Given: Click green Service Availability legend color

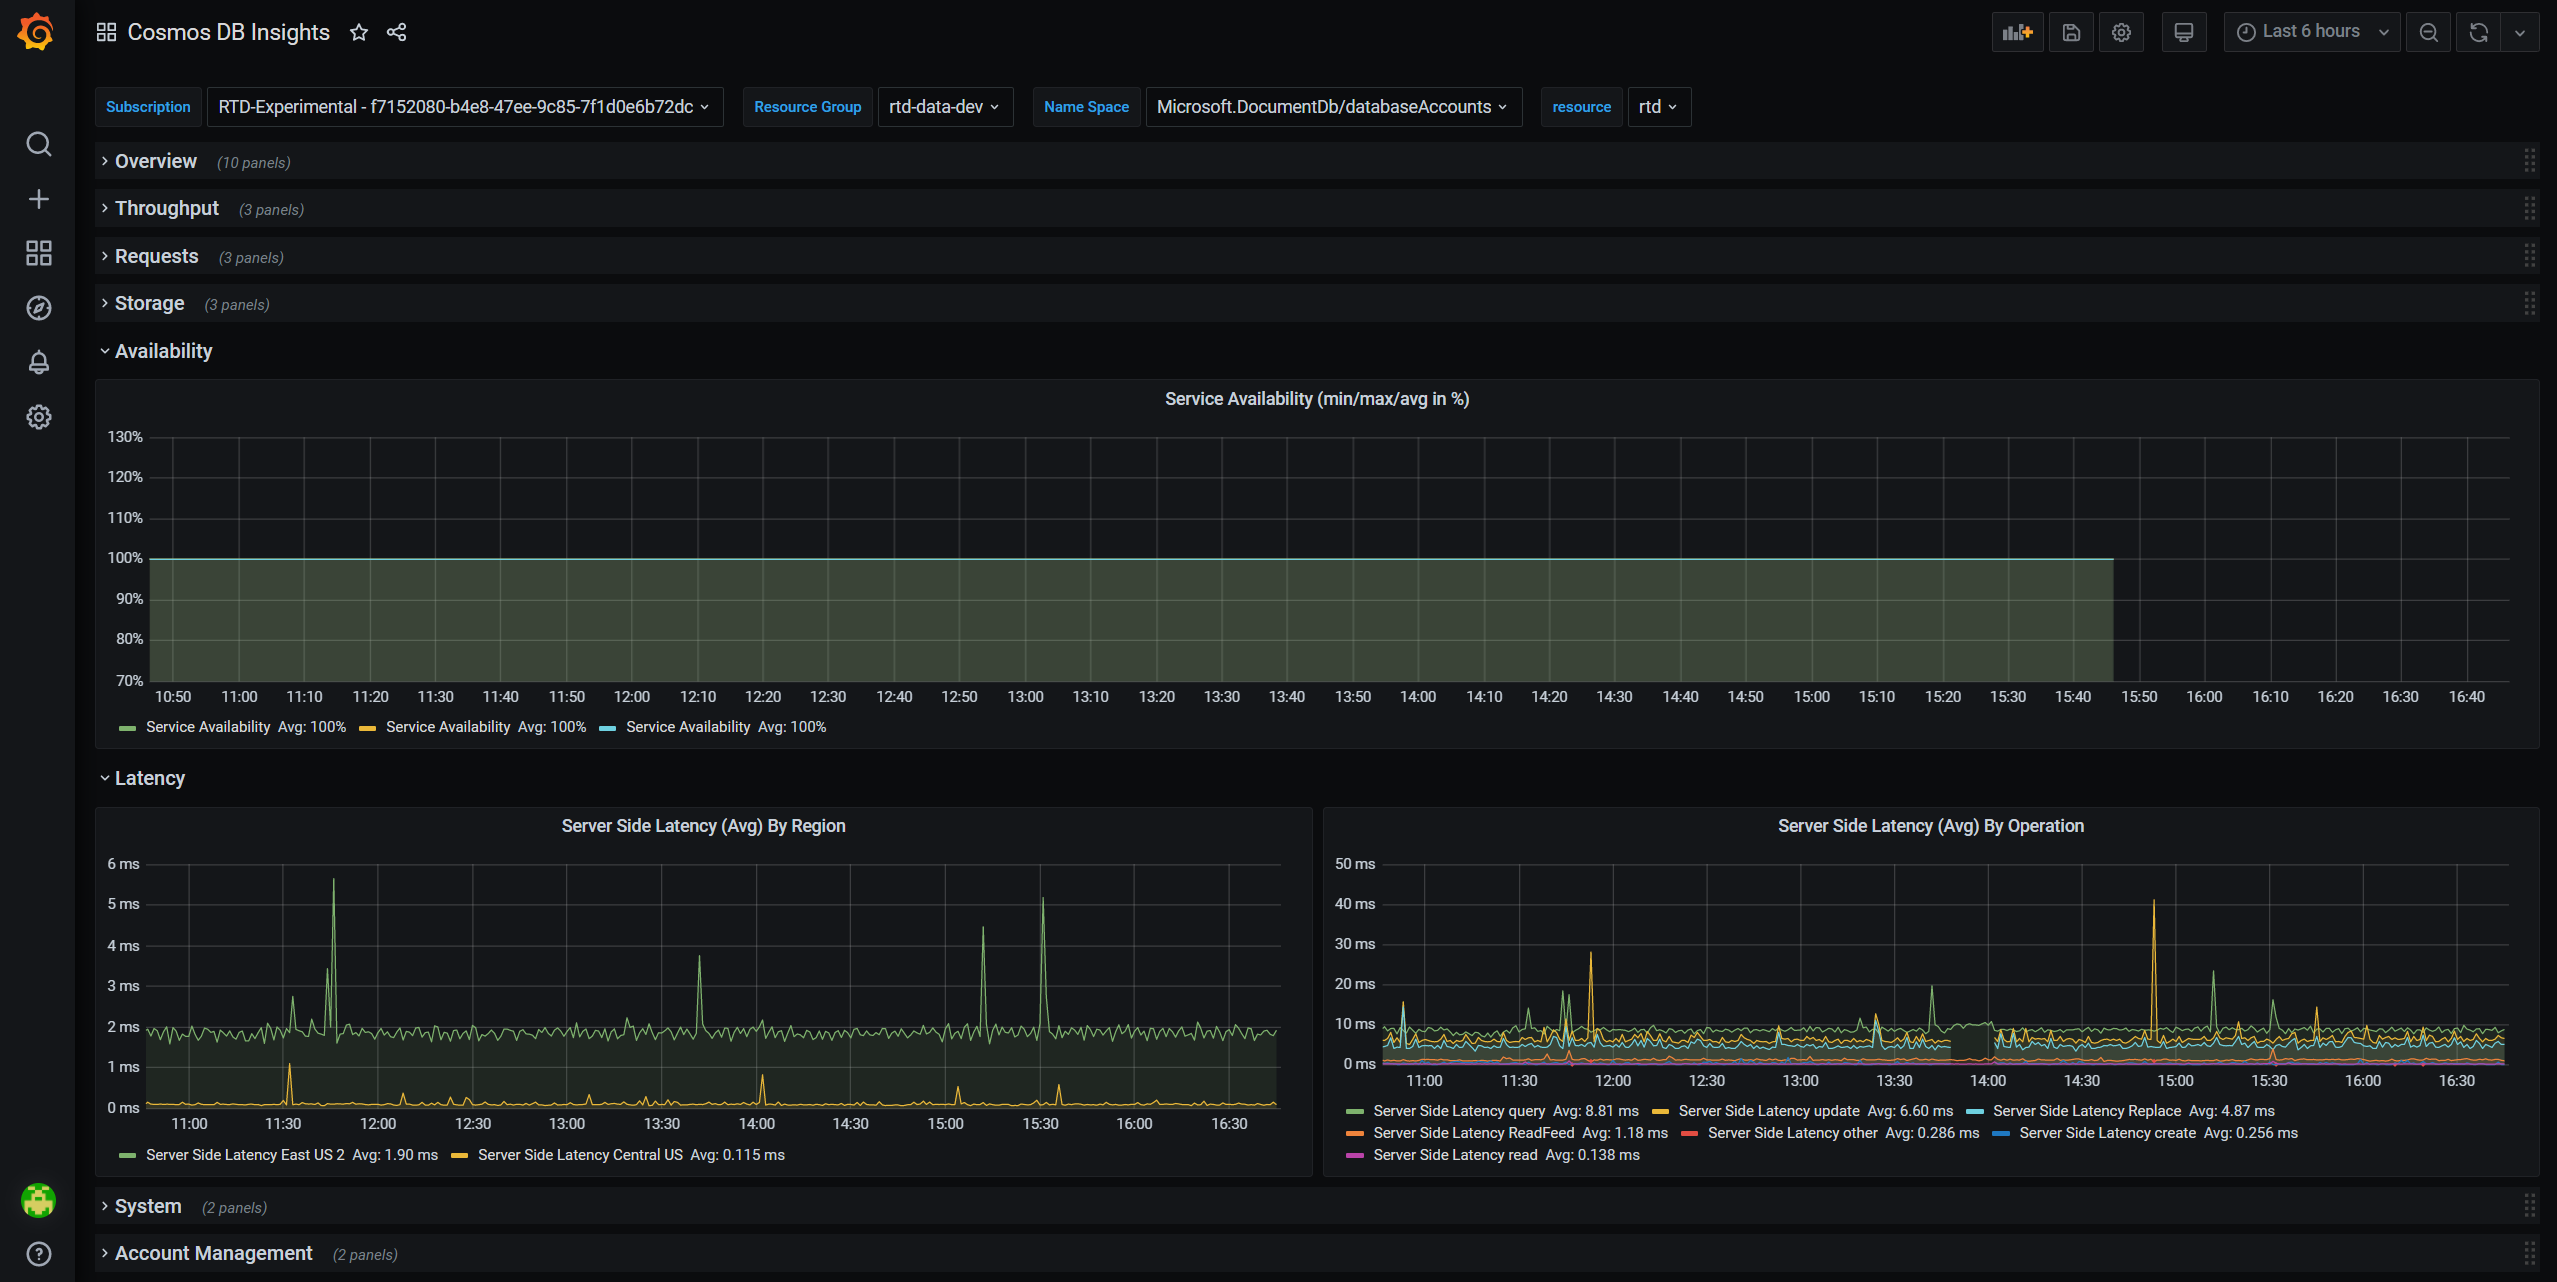Looking at the screenshot, I should tap(127, 728).
